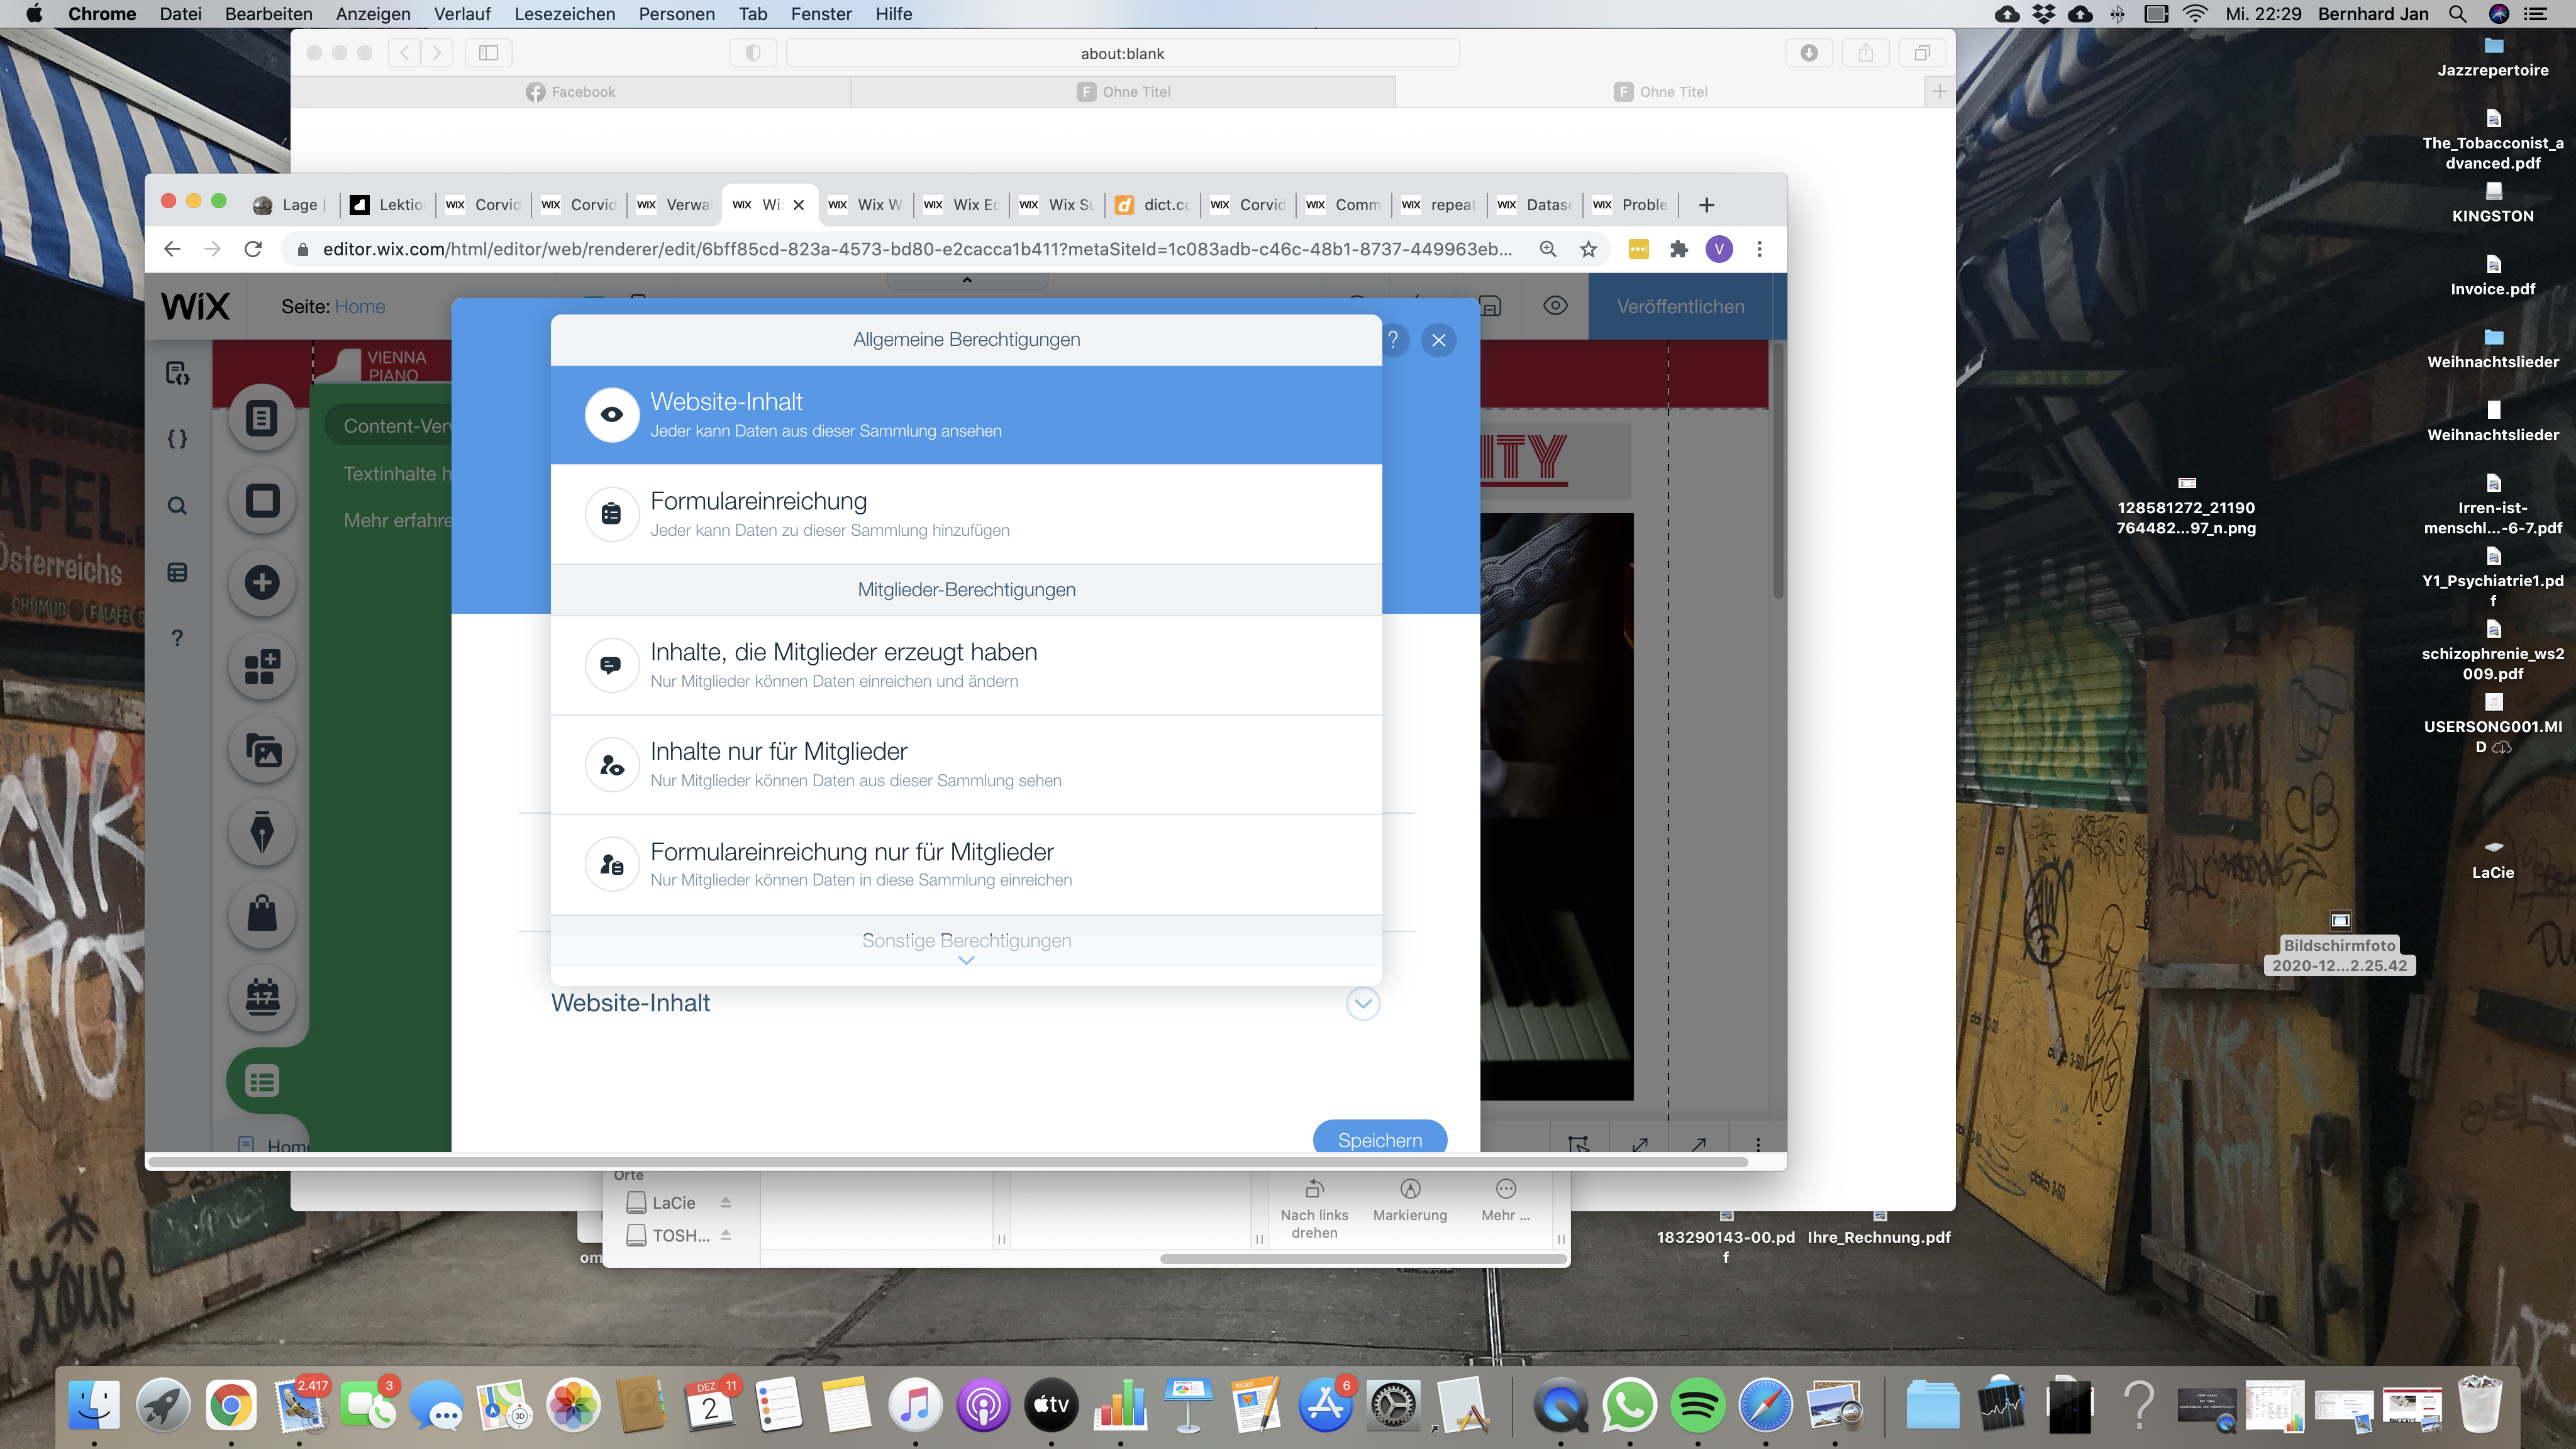The width and height of the screenshot is (2576, 1449).
Task: Open the code files page icon
Action: (177, 373)
